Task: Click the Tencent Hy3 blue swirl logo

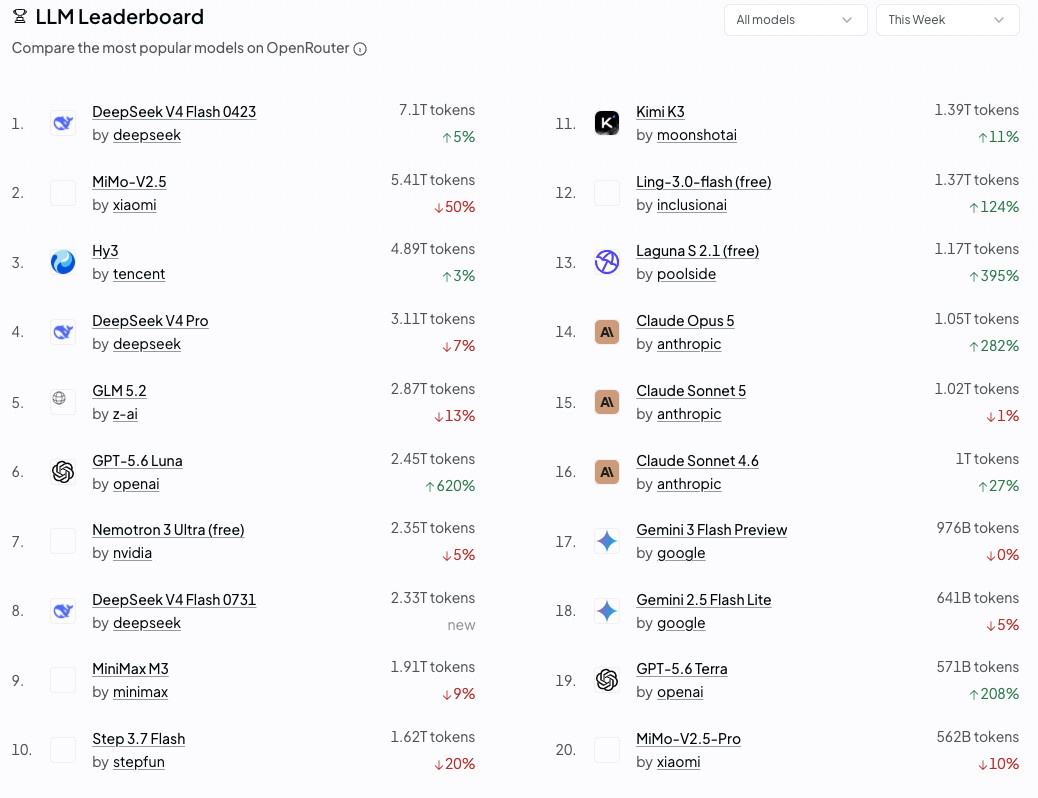Action: click(63, 262)
